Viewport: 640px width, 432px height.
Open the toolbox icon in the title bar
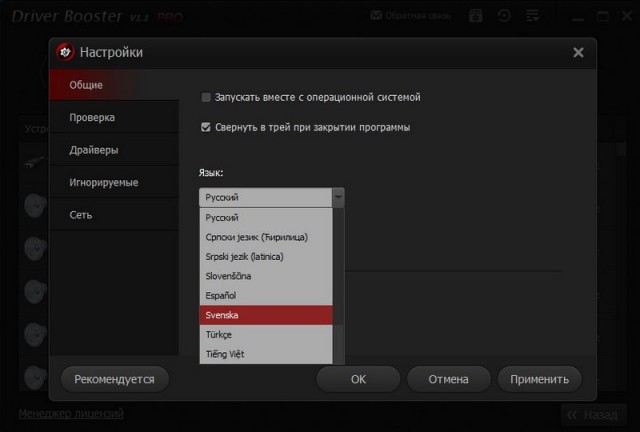pos(476,16)
